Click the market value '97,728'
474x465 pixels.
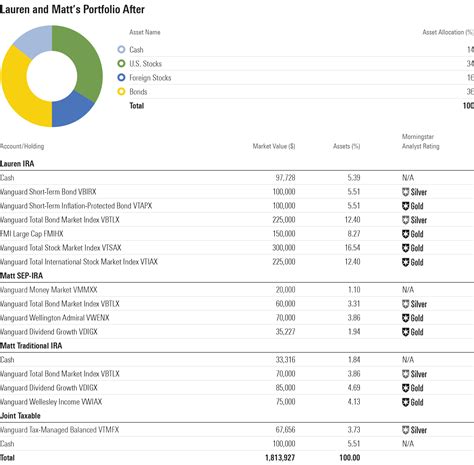pos(285,178)
